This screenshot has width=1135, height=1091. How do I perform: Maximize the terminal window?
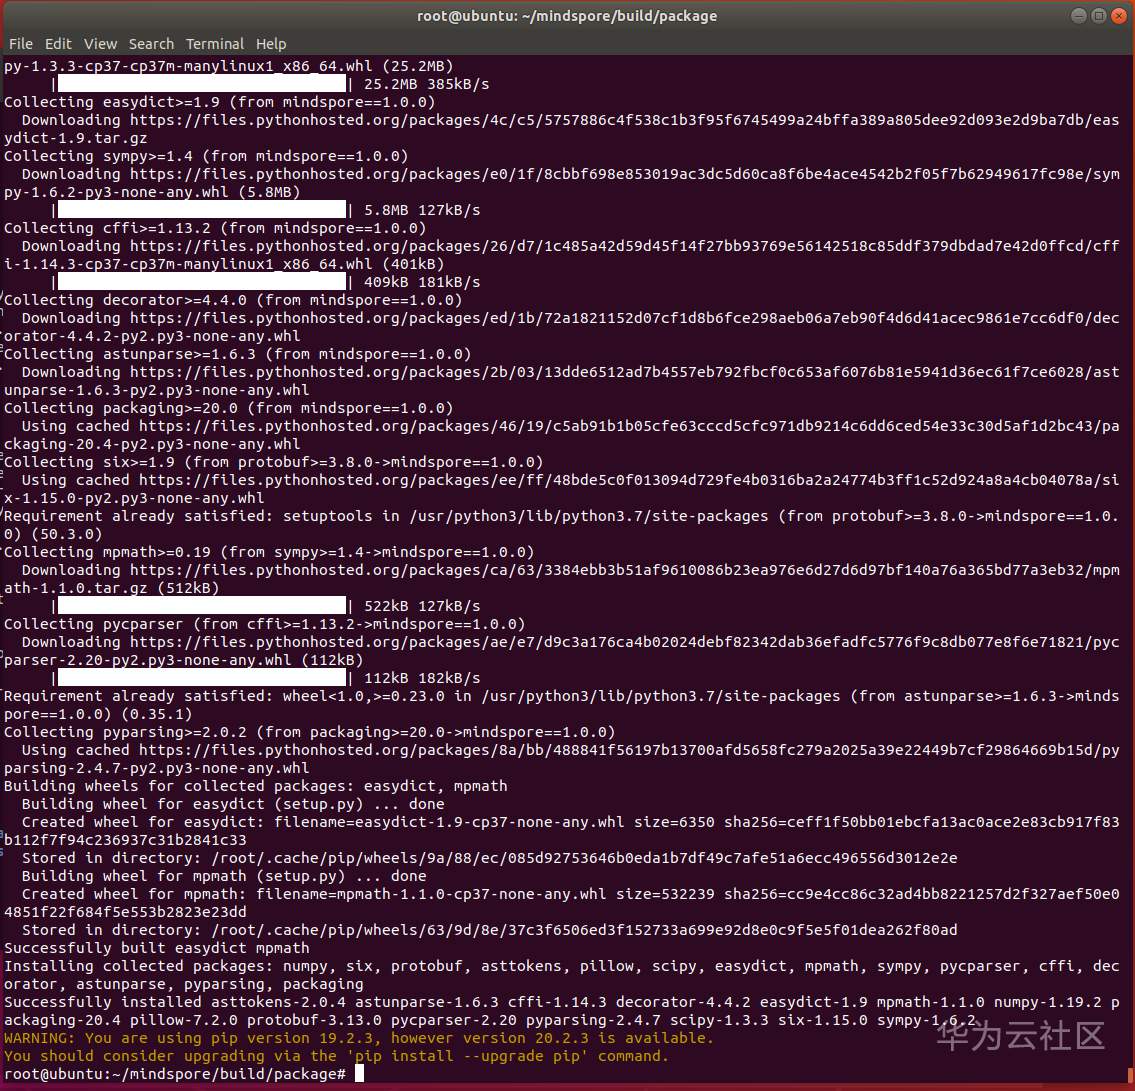(x=1098, y=16)
